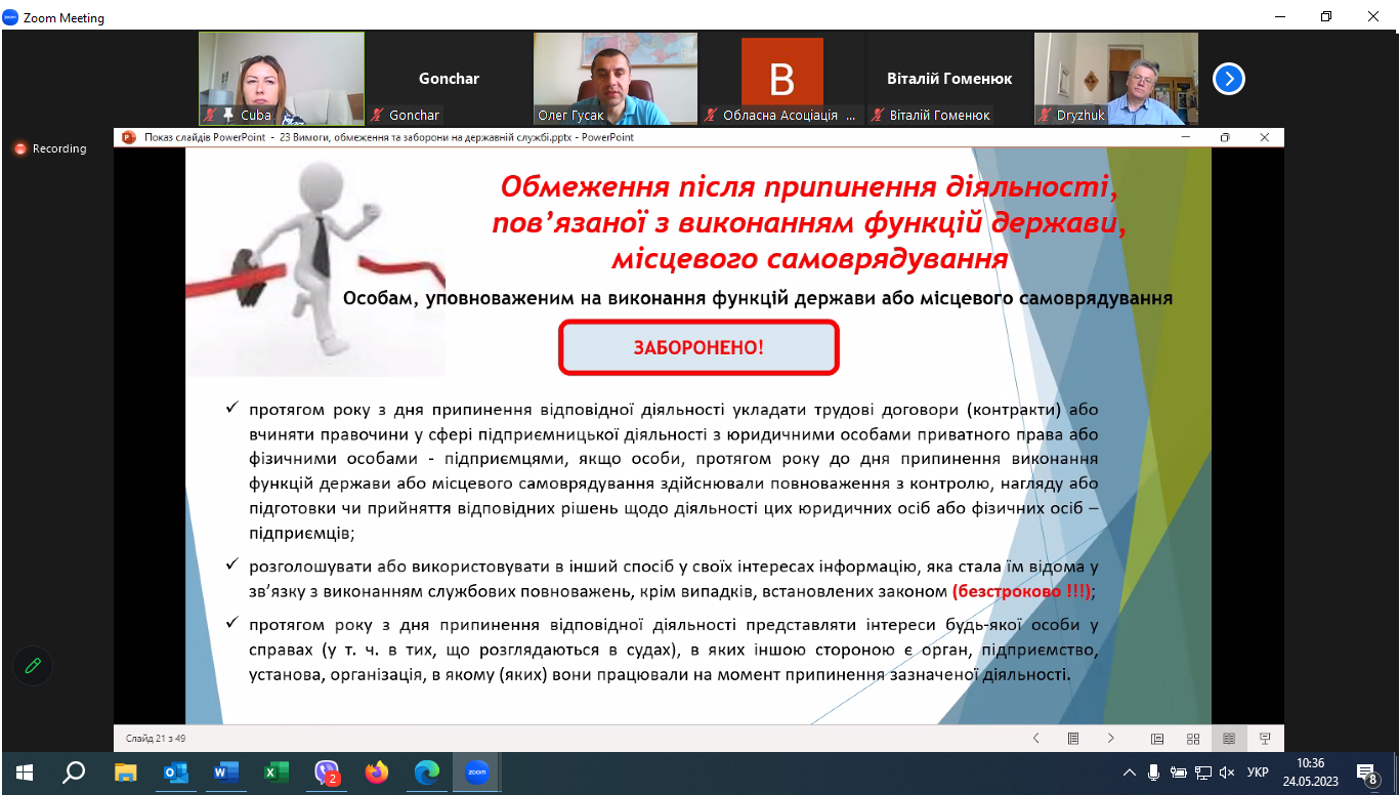
Task: Click PowerPoint slideshow window title text
Action: click(x=389, y=138)
